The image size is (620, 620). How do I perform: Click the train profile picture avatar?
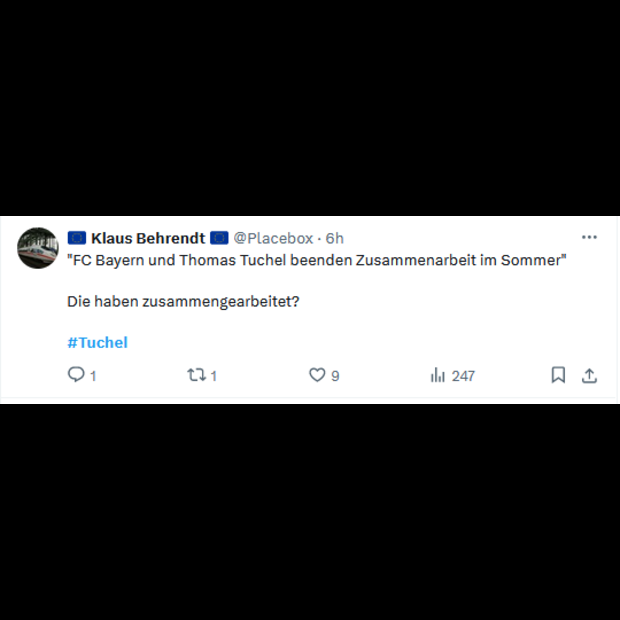(38, 248)
